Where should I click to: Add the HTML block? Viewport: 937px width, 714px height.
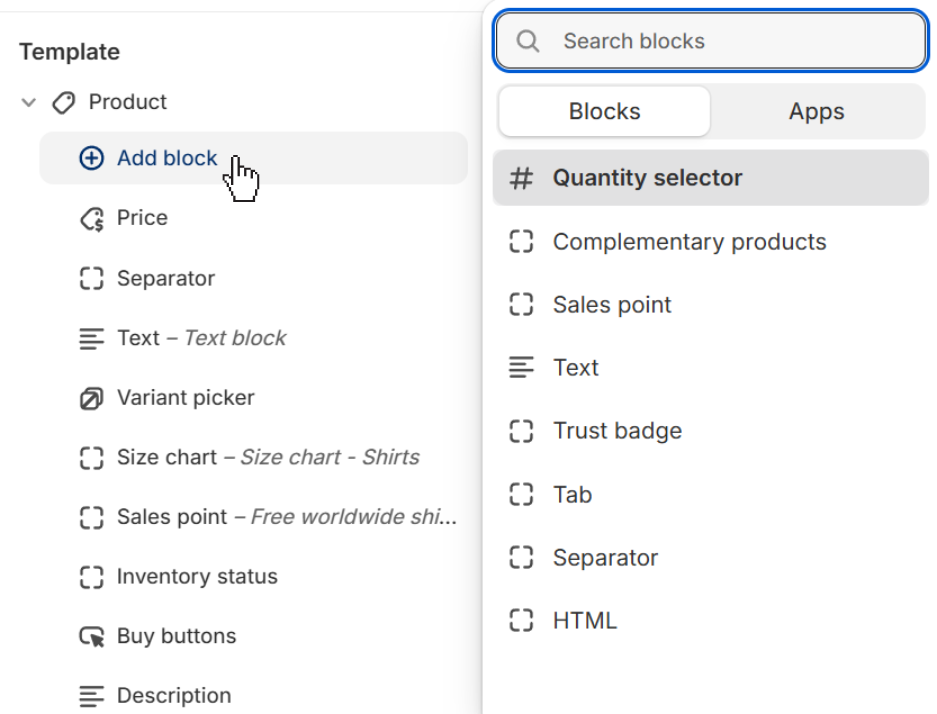(583, 620)
